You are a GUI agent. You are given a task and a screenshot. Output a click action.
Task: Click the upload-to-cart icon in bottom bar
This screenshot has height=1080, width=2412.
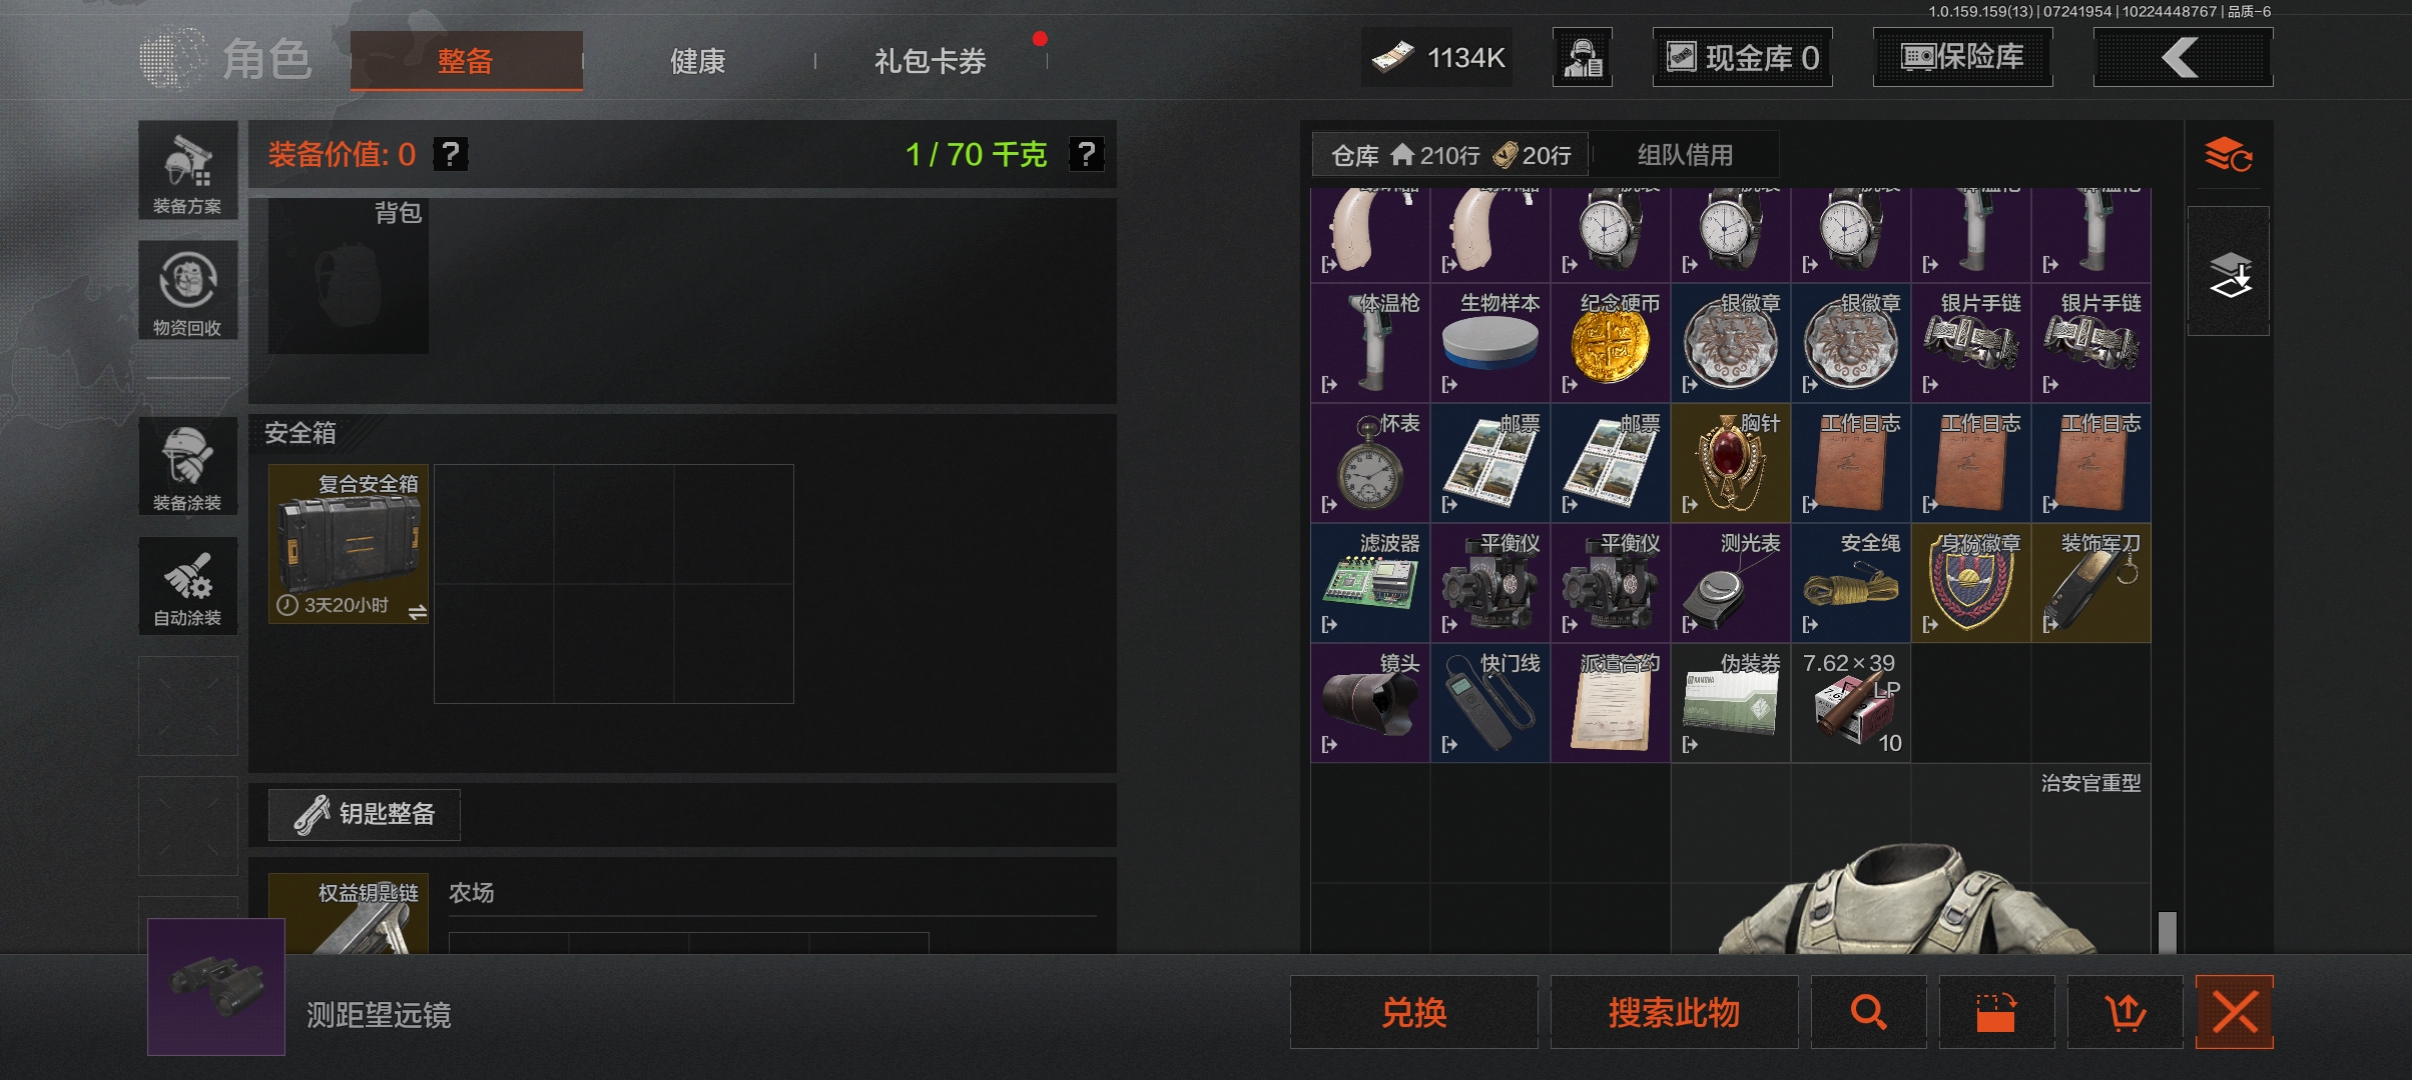point(2125,1012)
